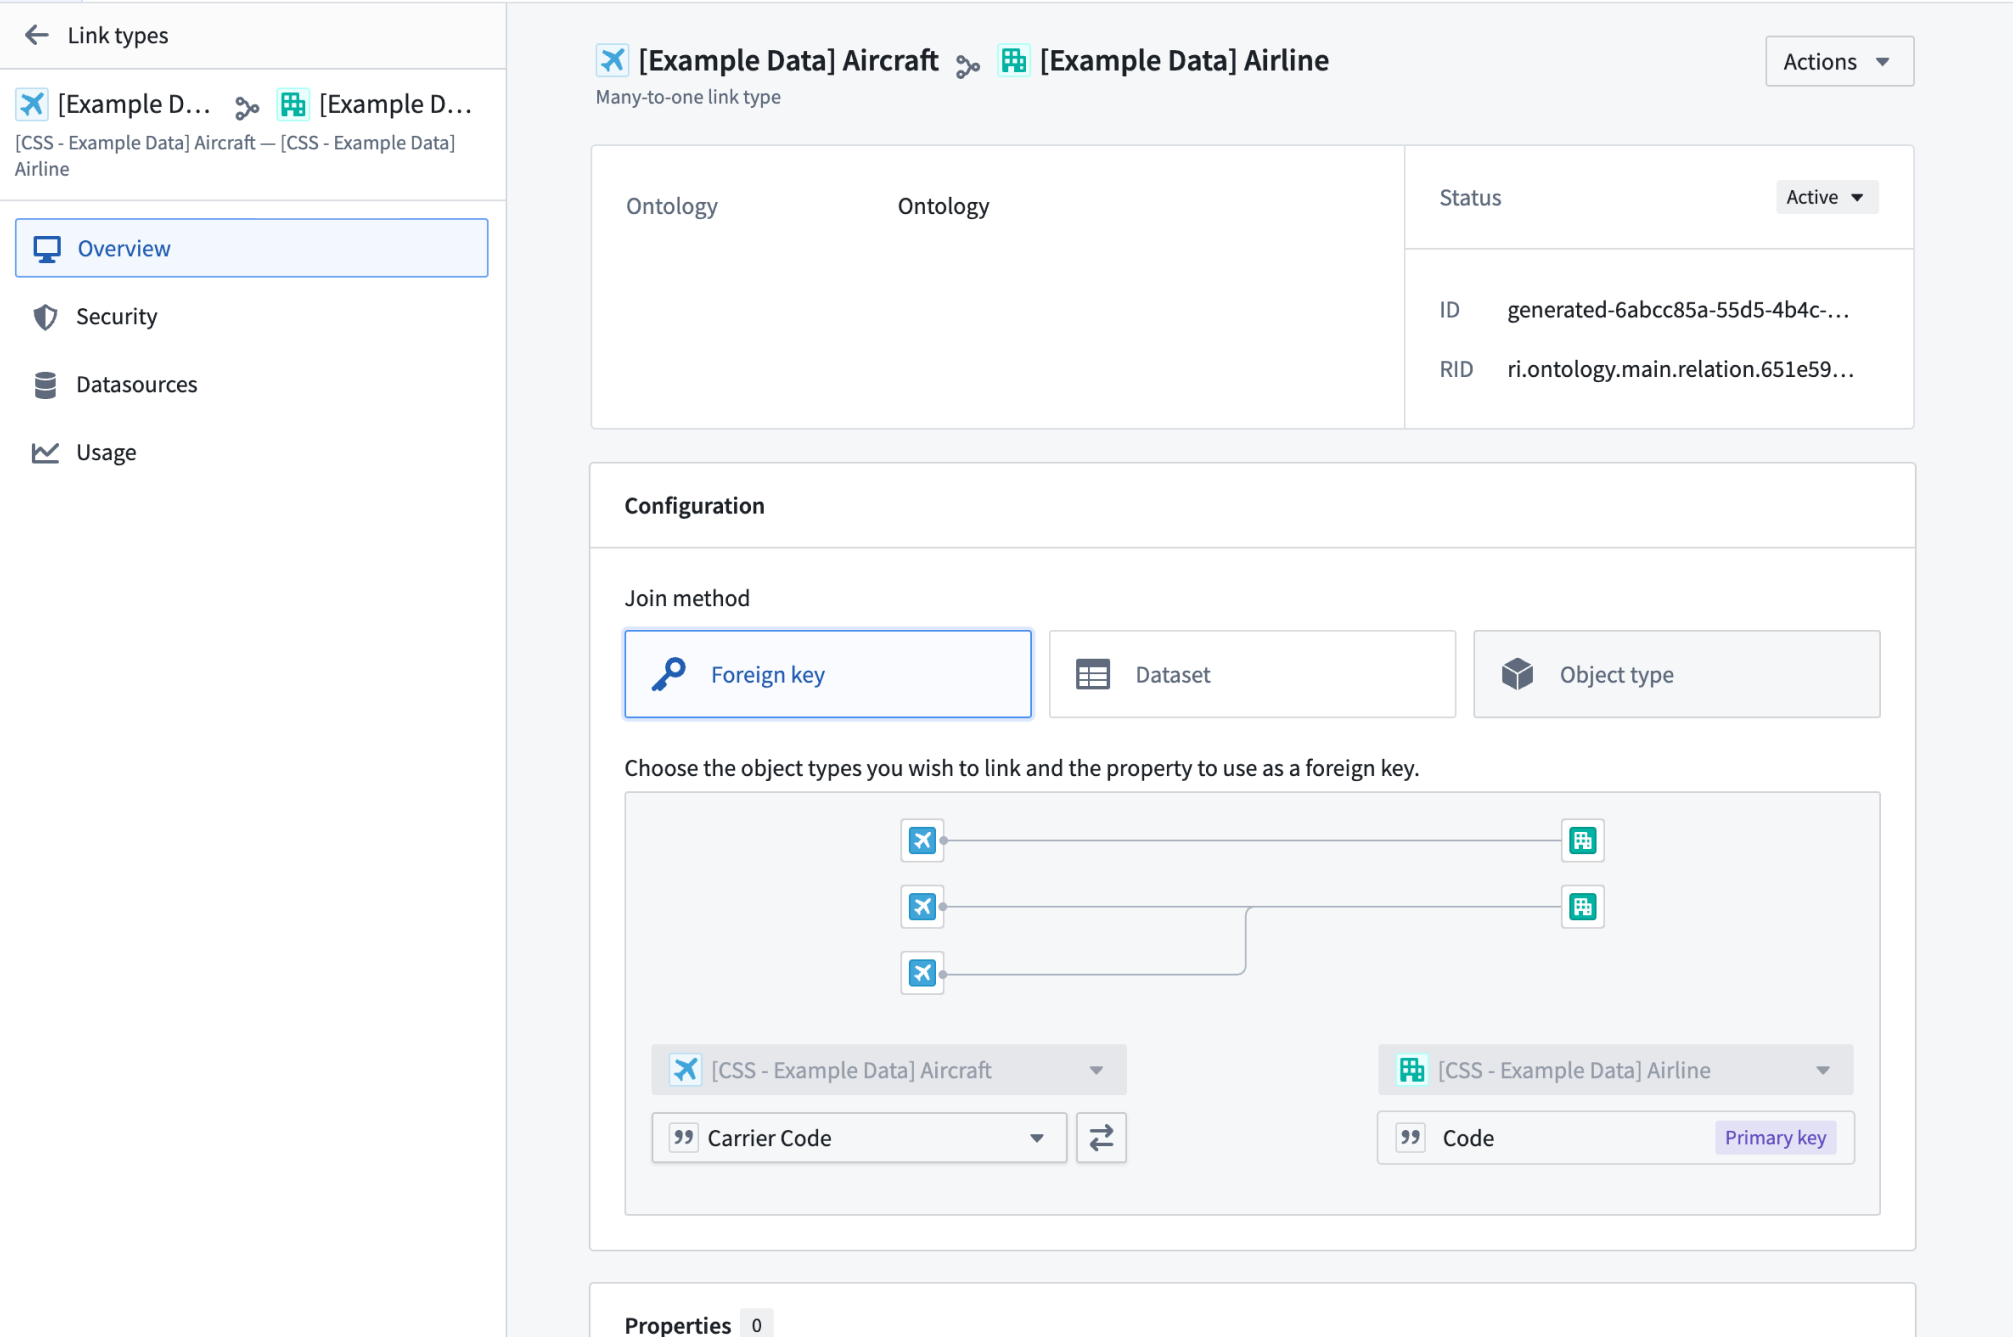2013x1337 pixels.
Task: Click the generated ID value
Action: [1678, 310]
